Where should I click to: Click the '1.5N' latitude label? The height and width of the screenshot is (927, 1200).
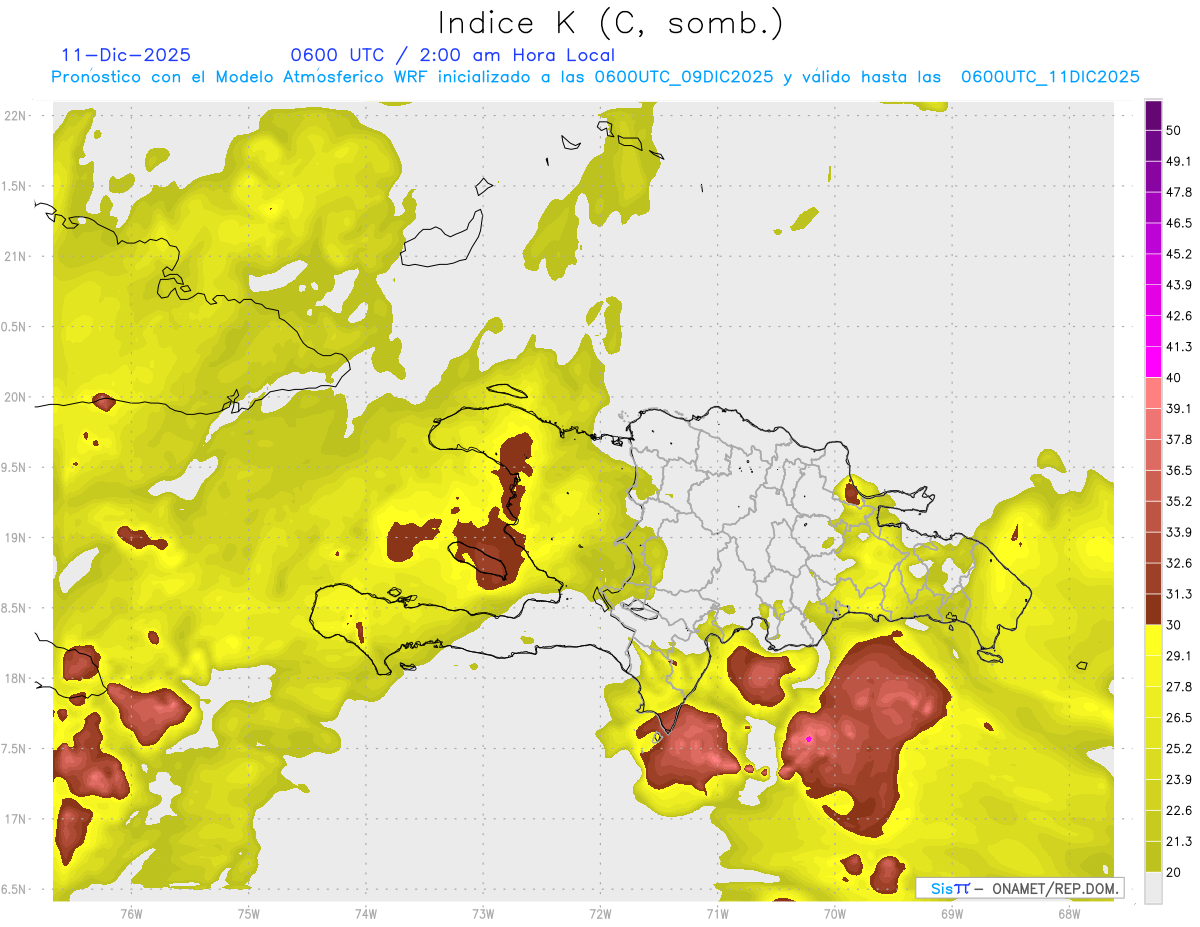coord(15,186)
